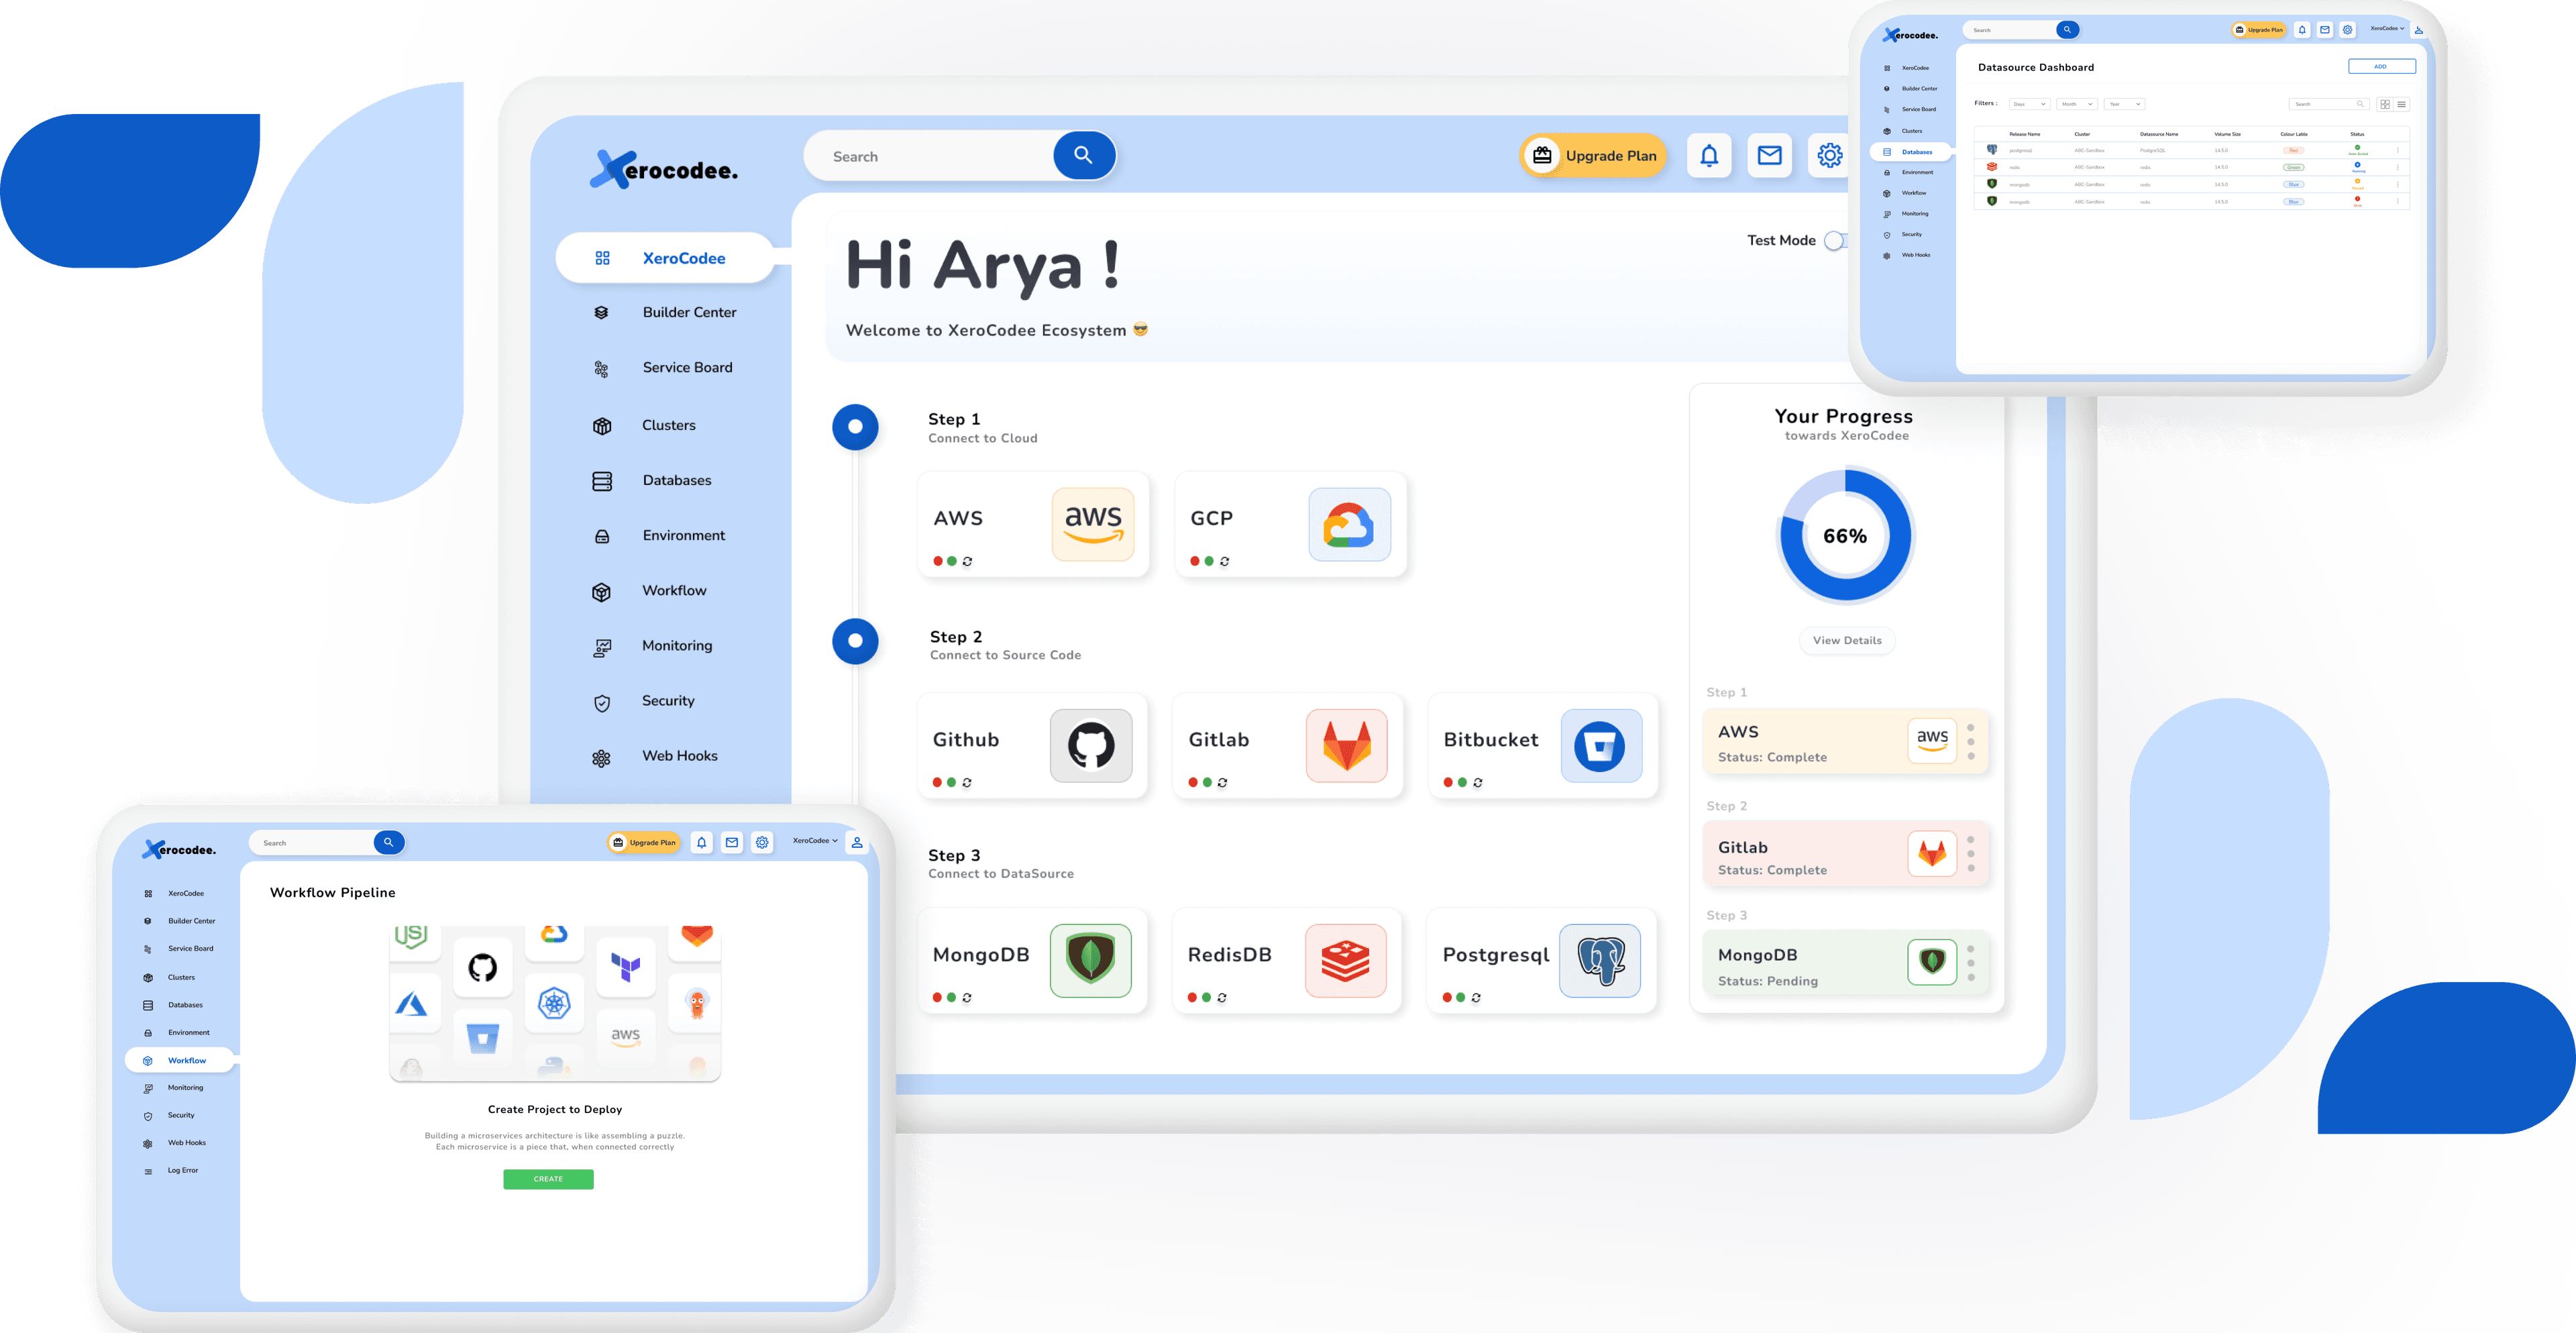This screenshot has height=1333, width=2576.
Task: Click the Azure logo in Workflow Pipeline grid
Action: click(x=411, y=1003)
